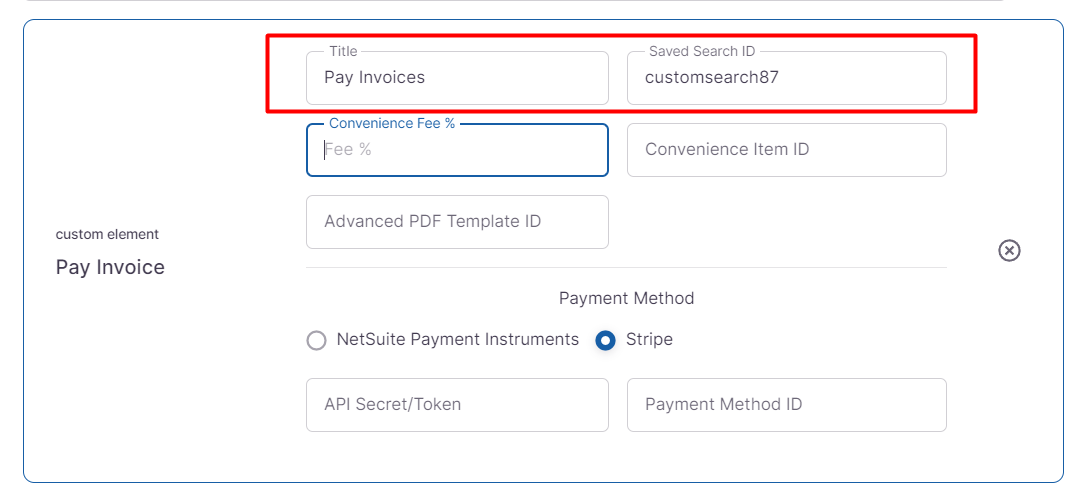1082x502 pixels.
Task: Place cursor in 'customsearch87' value
Action: pyautogui.click(x=711, y=77)
